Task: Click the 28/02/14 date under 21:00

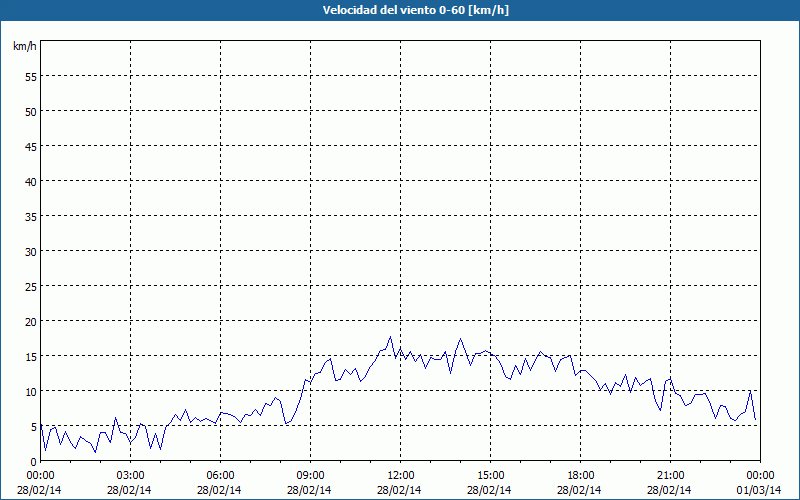Action: [669, 490]
